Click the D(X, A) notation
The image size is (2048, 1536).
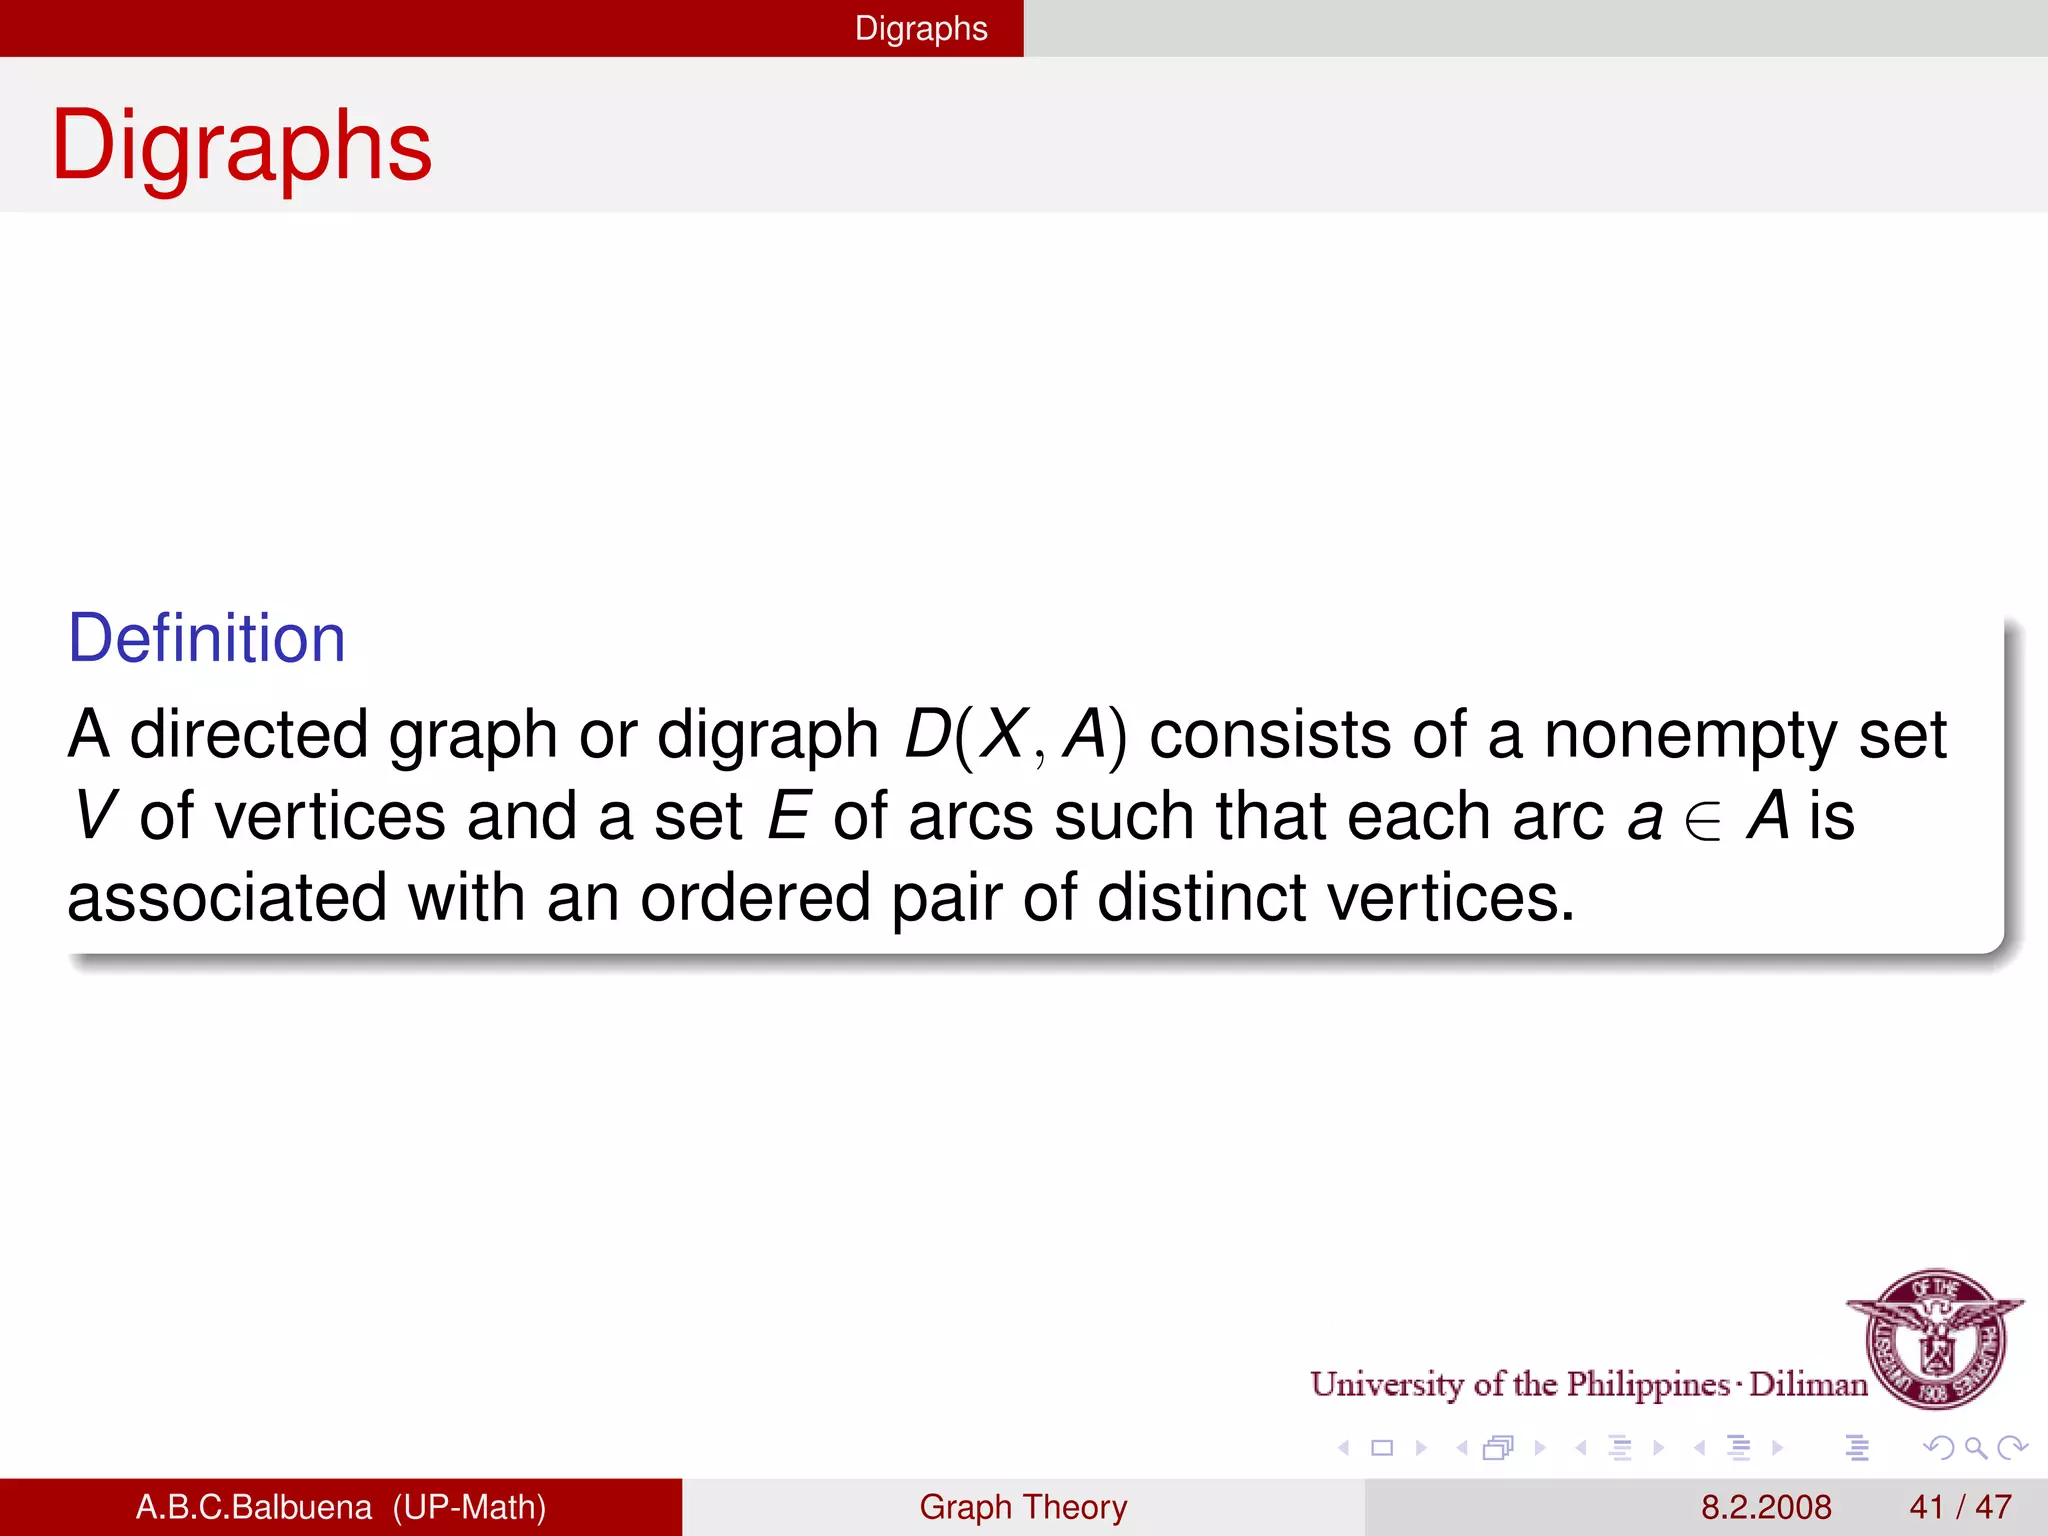[x=1015, y=735]
